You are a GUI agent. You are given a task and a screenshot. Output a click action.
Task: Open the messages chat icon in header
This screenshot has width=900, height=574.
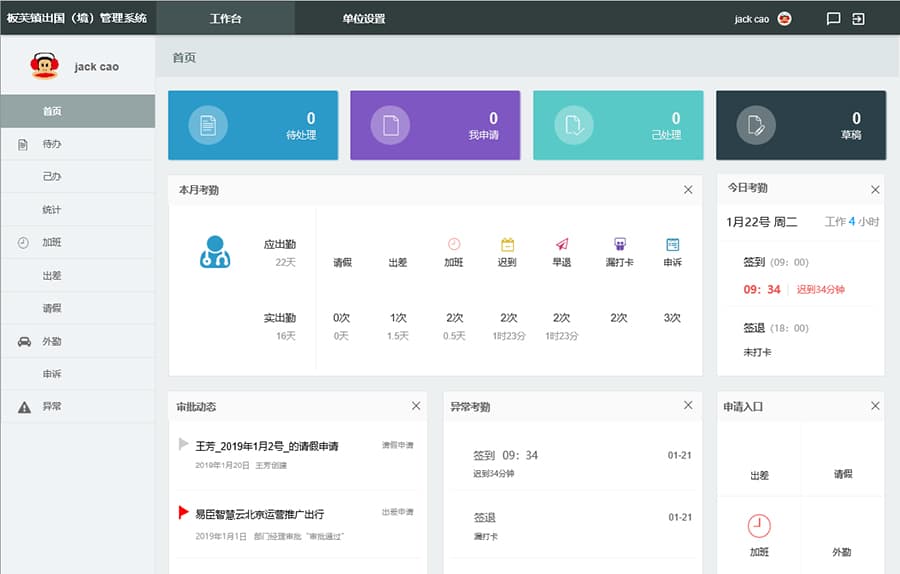(833, 18)
